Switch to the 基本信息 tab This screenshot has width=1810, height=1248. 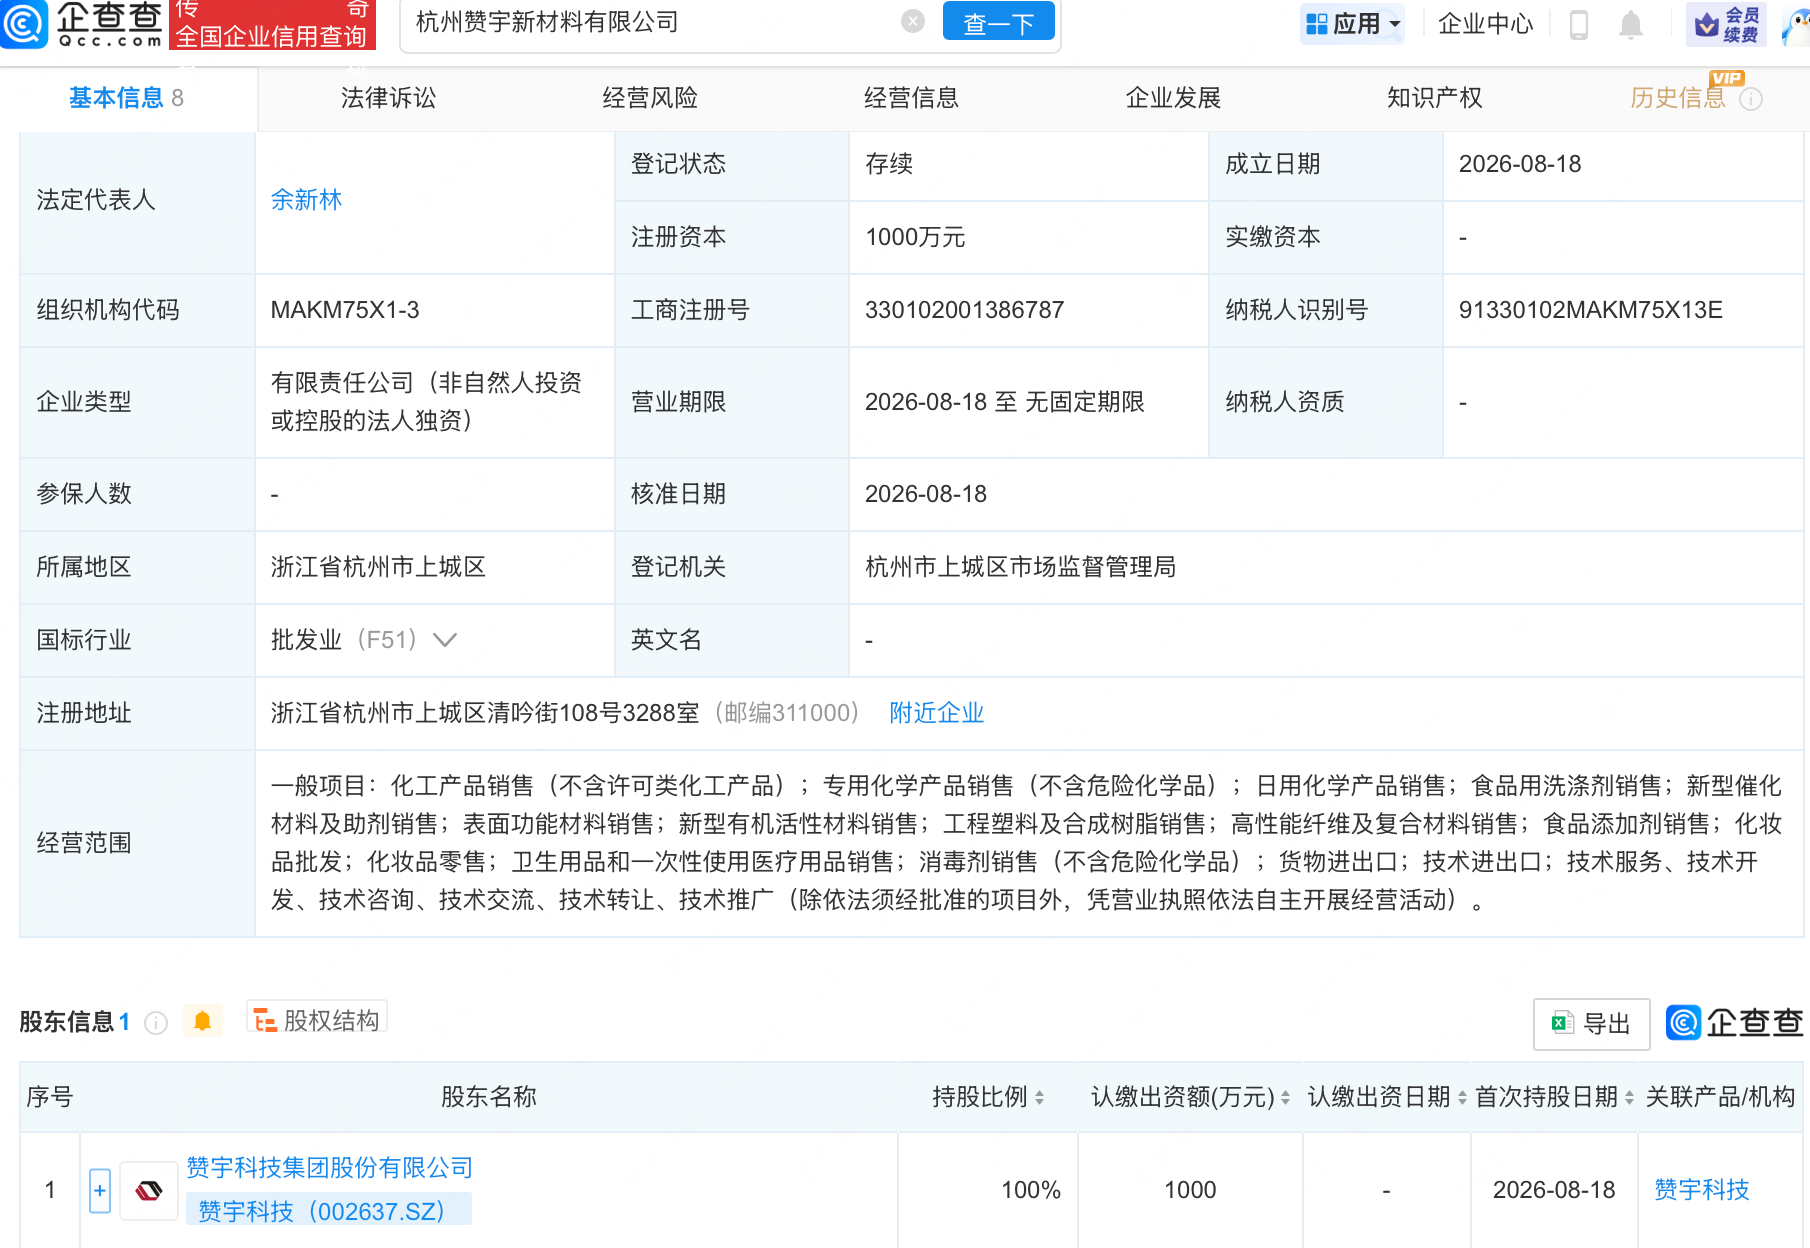point(126,98)
